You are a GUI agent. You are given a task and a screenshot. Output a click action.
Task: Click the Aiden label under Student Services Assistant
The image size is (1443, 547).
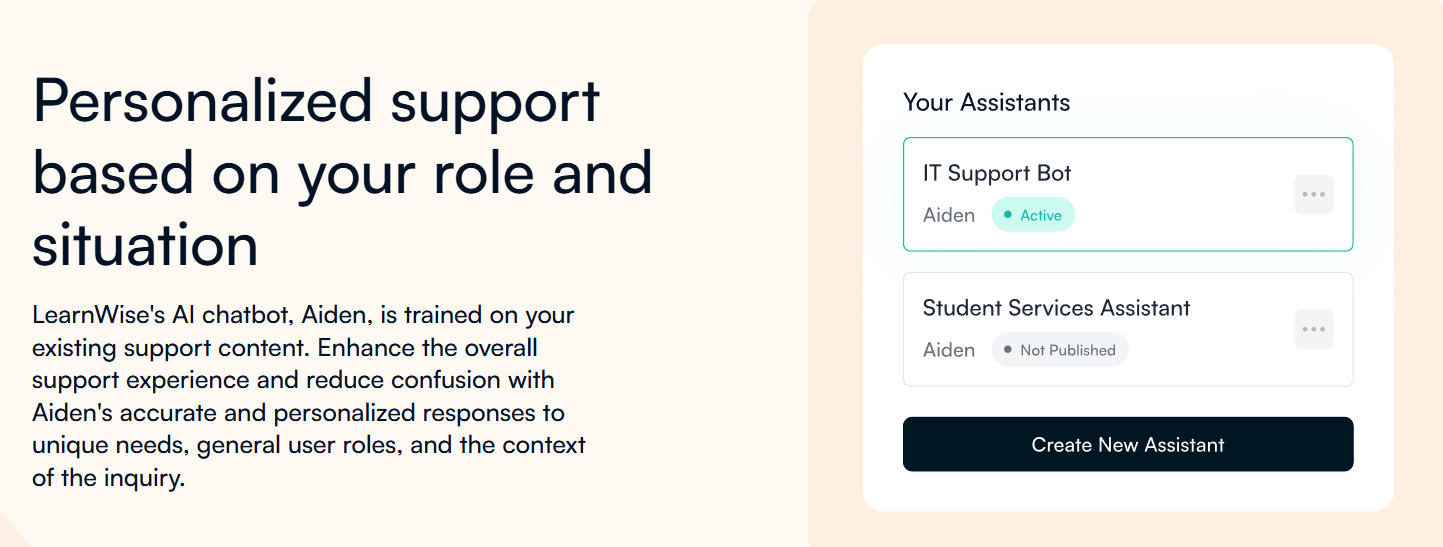[x=949, y=350]
